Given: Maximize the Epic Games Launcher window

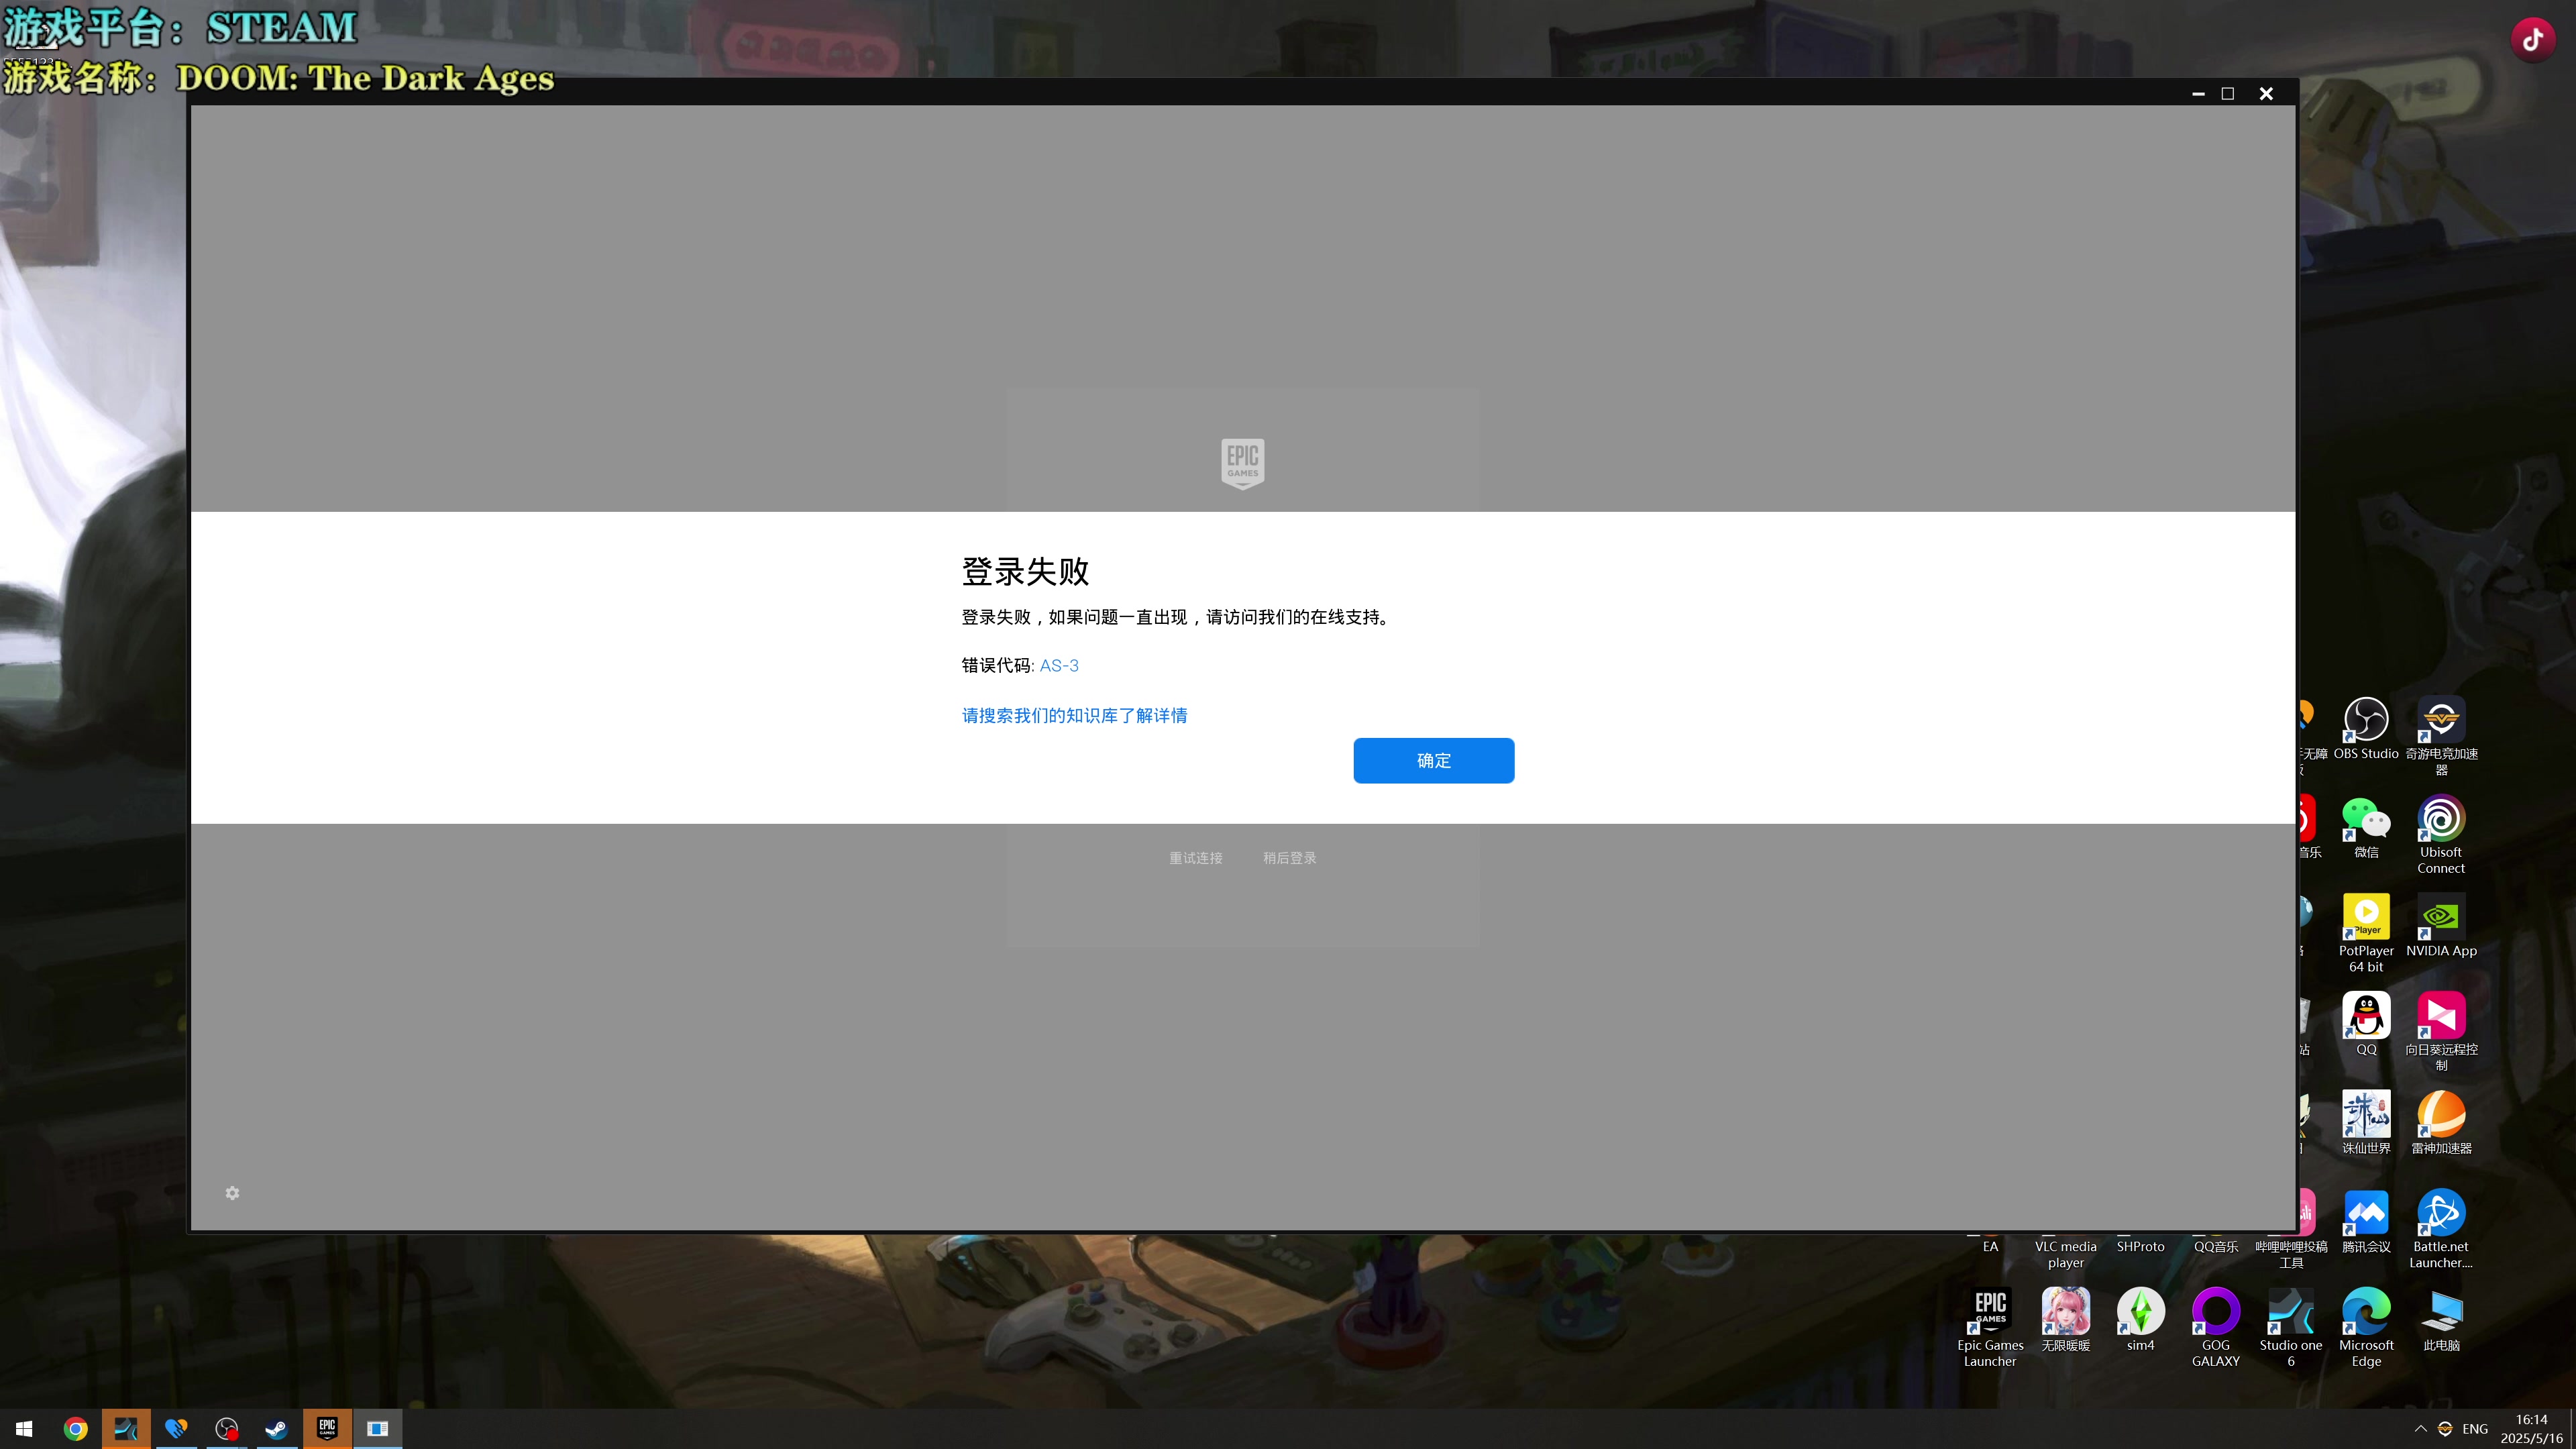Looking at the screenshot, I should (2228, 93).
